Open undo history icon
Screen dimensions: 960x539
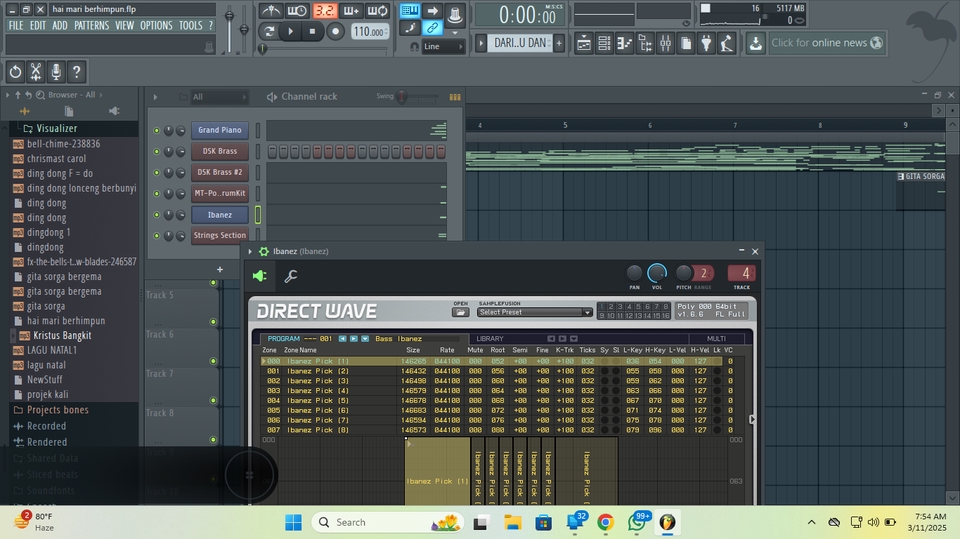click(x=15, y=72)
